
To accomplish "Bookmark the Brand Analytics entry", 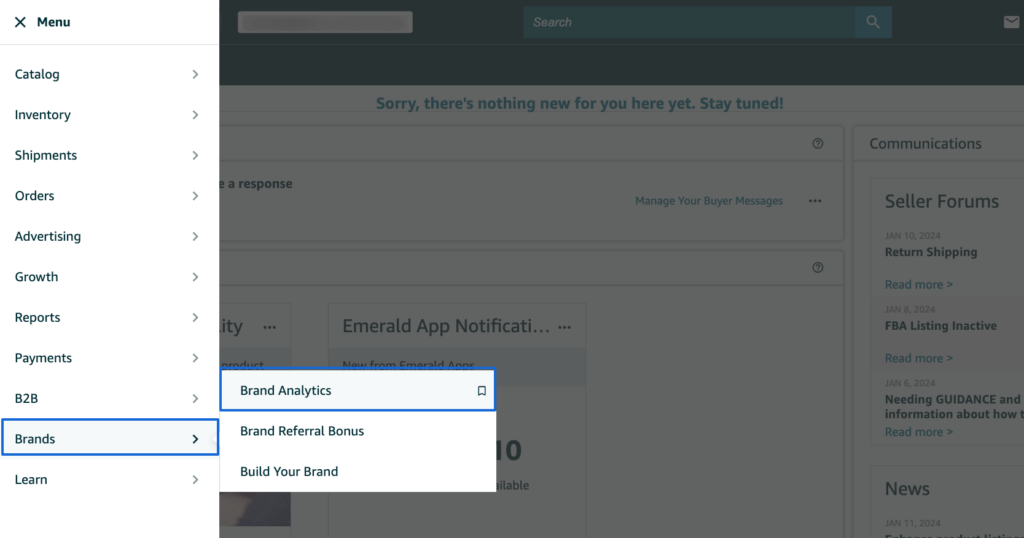I will [481, 390].
